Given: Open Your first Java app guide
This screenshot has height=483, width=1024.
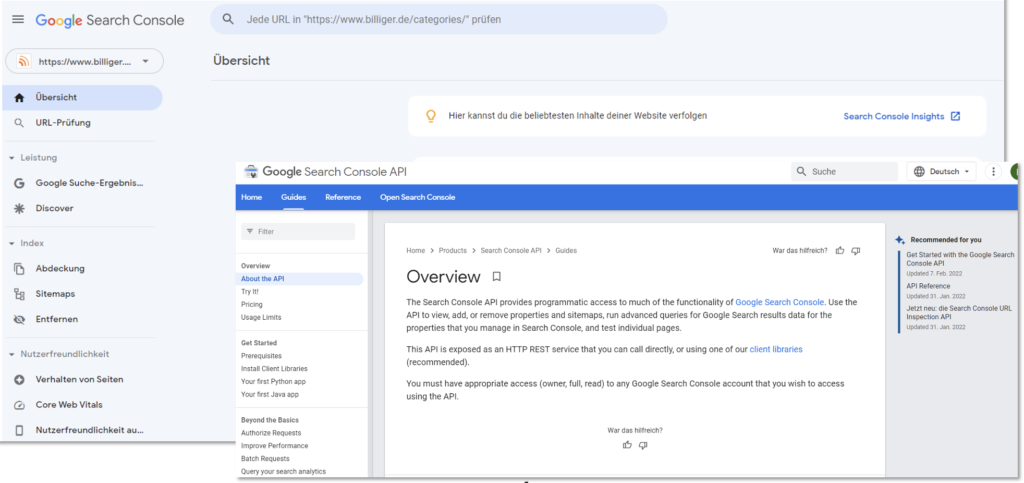Looking at the screenshot, I should [x=270, y=394].
